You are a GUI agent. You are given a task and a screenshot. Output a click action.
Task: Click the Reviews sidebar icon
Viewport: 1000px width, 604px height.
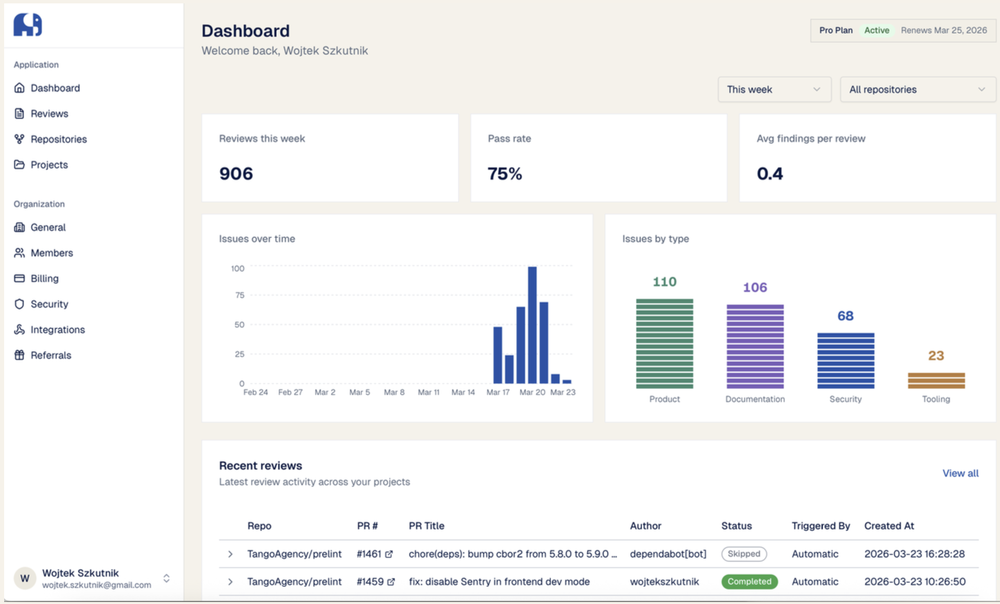click(20, 114)
